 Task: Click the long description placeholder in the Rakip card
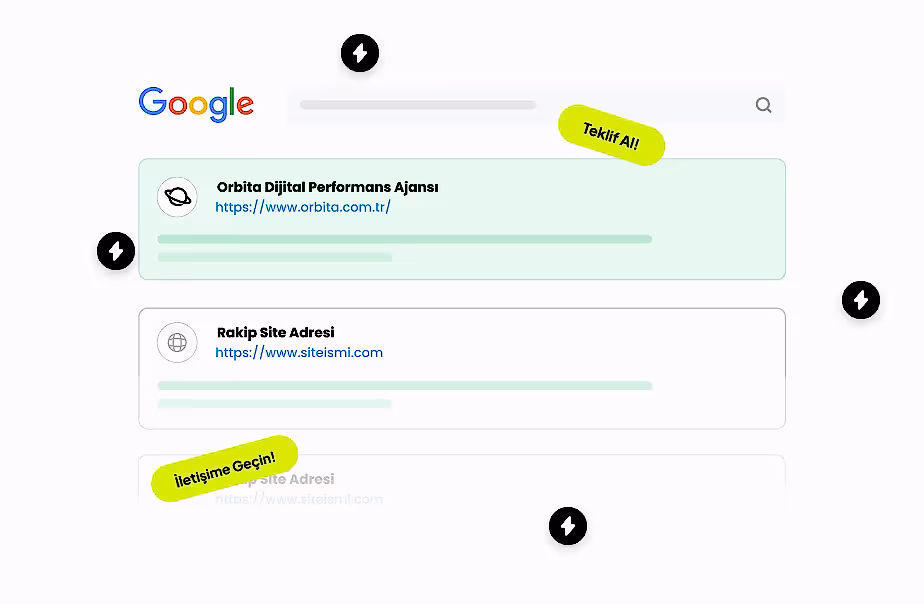tap(404, 385)
